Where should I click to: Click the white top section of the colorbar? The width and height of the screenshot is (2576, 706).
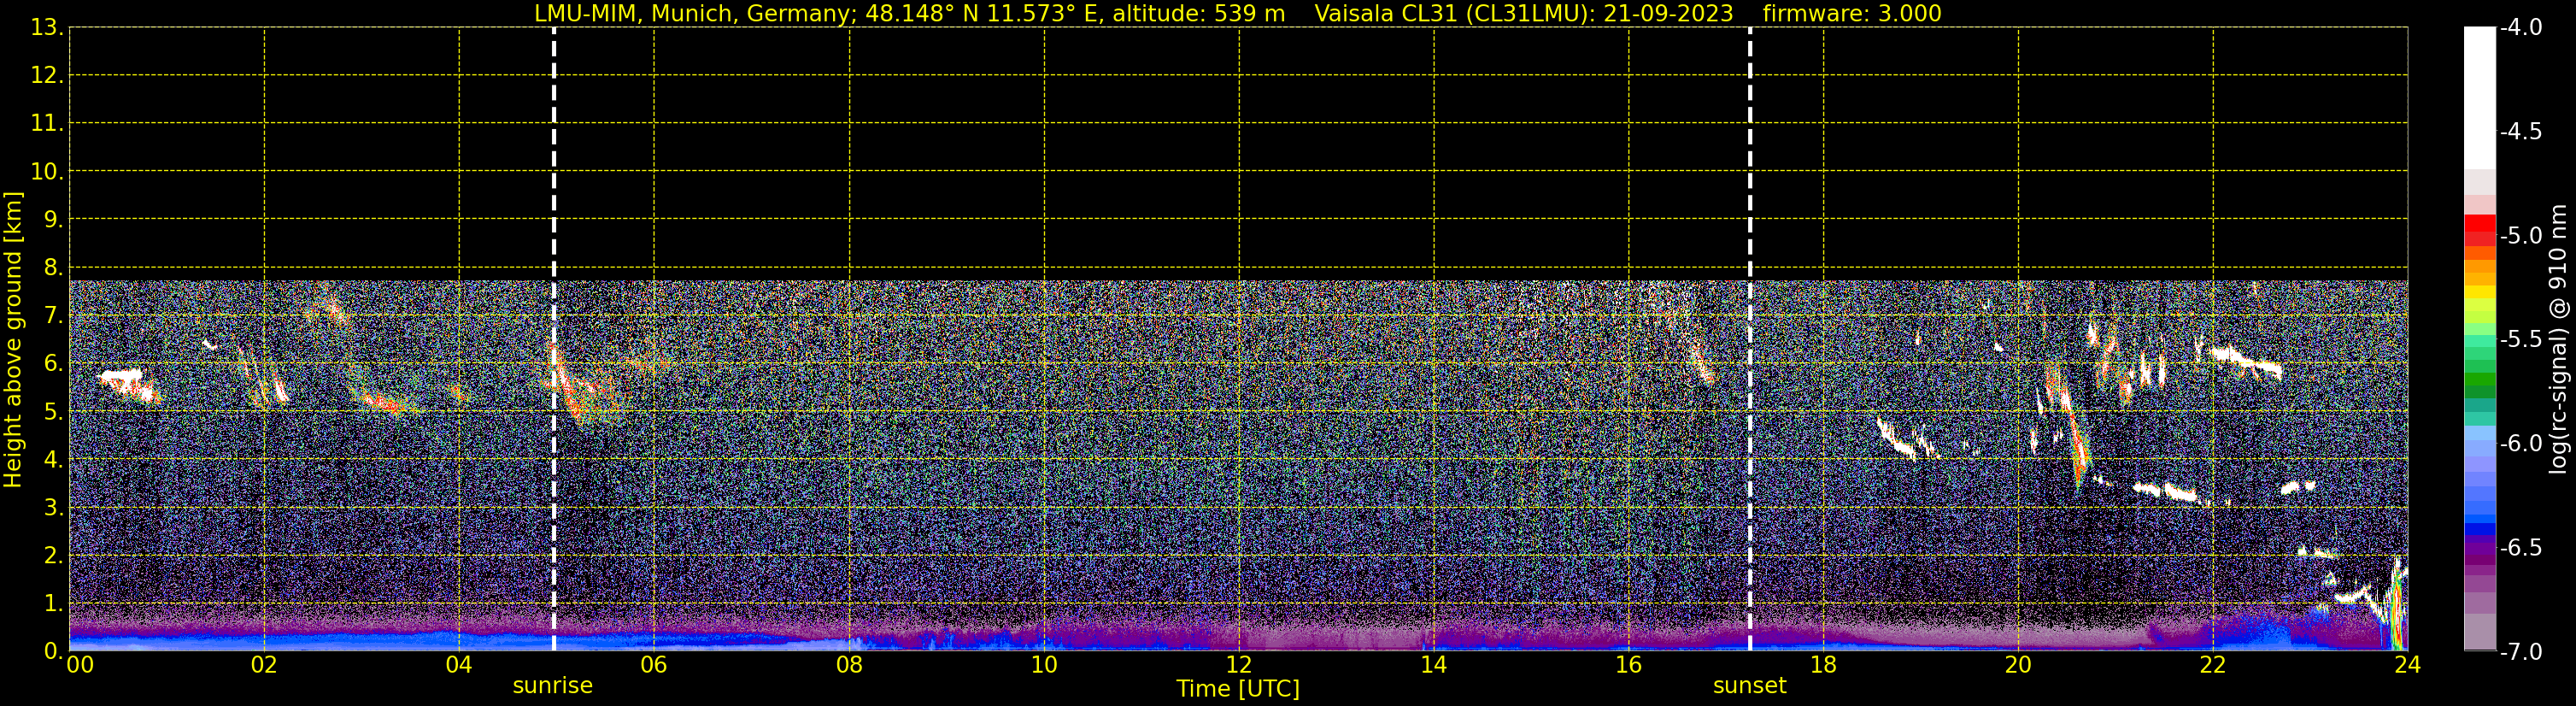pos(2479,97)
